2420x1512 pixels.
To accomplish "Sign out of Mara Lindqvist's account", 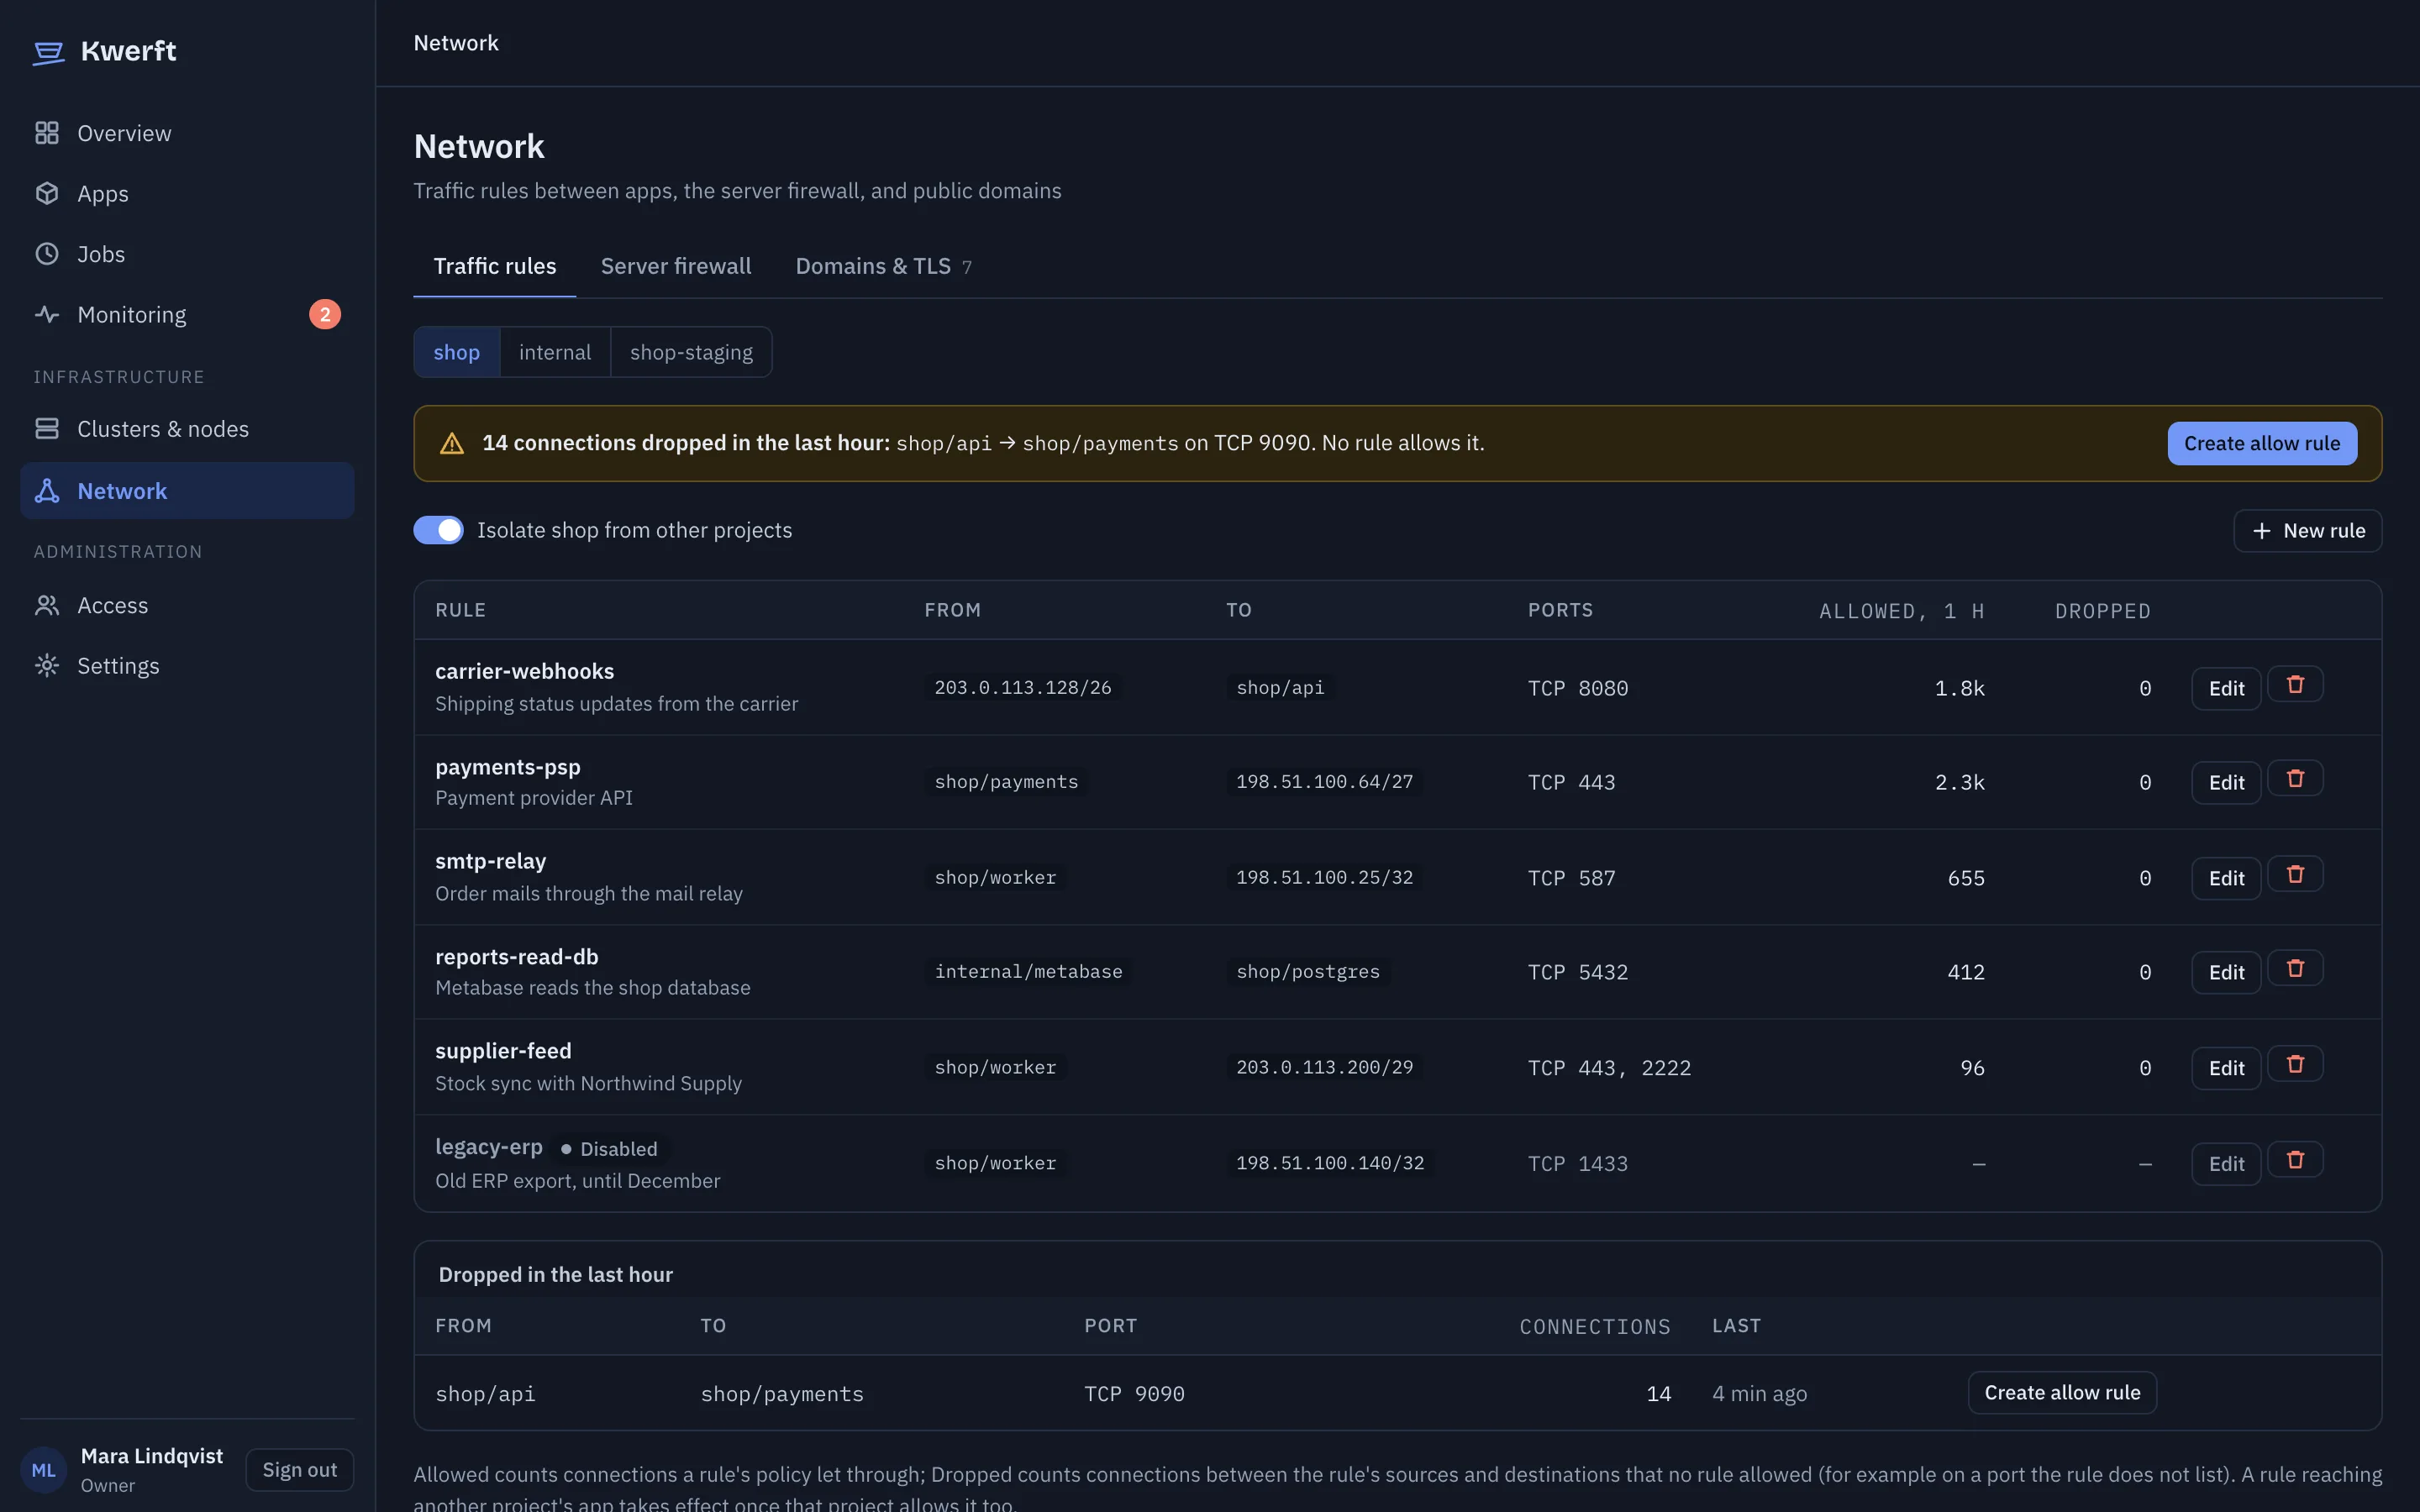I will (300, 1470).
